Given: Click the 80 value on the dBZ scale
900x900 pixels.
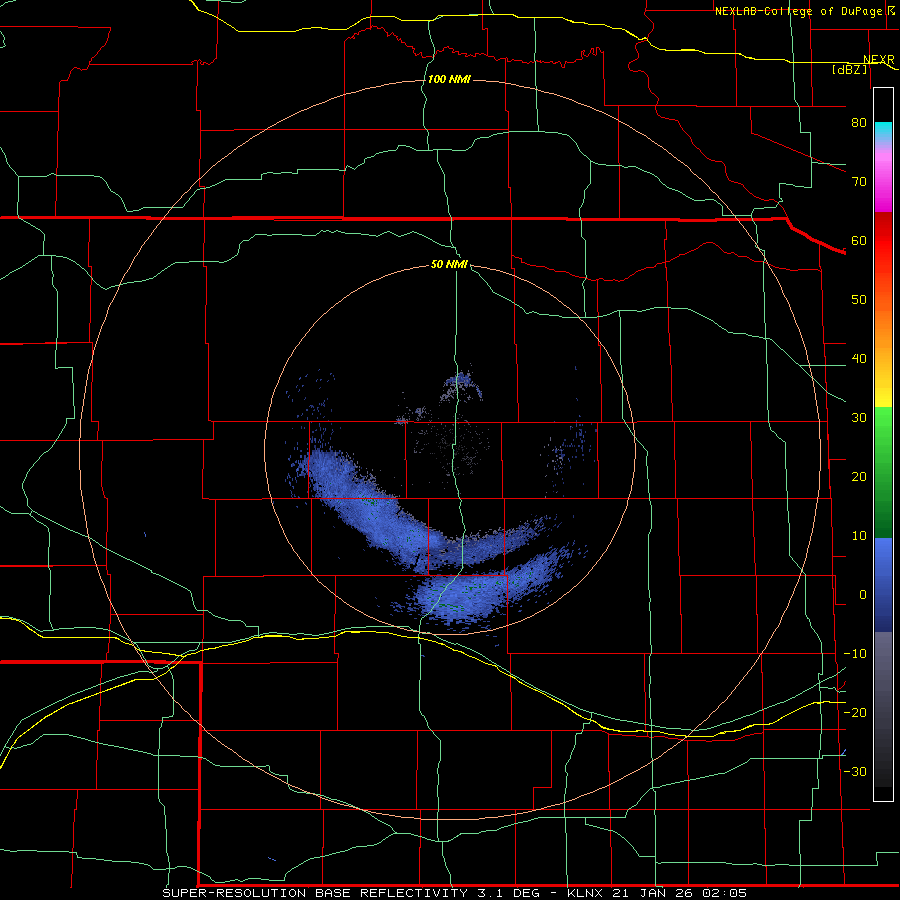Looking at the screenshot, I should pyautogui.click(x=859, y=122).
